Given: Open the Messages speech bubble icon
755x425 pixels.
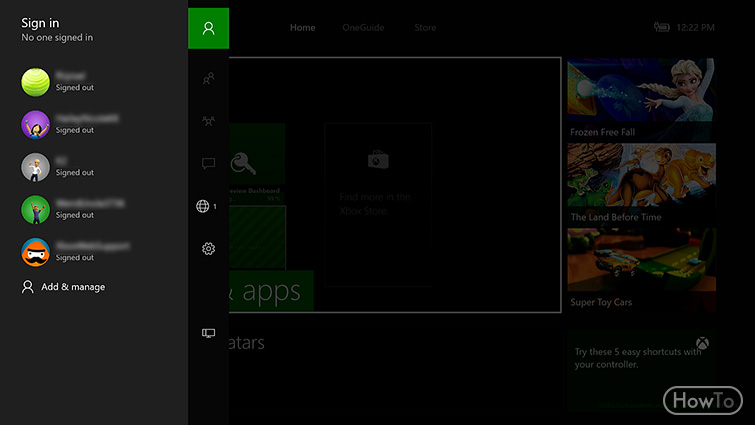Looking at the screenshot, I should pyautogui.click(x=208, y=164).
